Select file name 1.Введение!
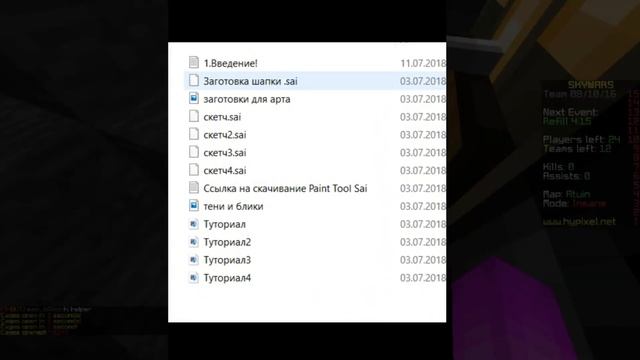This screenshot has height=360, width=640. click(231, 63)
